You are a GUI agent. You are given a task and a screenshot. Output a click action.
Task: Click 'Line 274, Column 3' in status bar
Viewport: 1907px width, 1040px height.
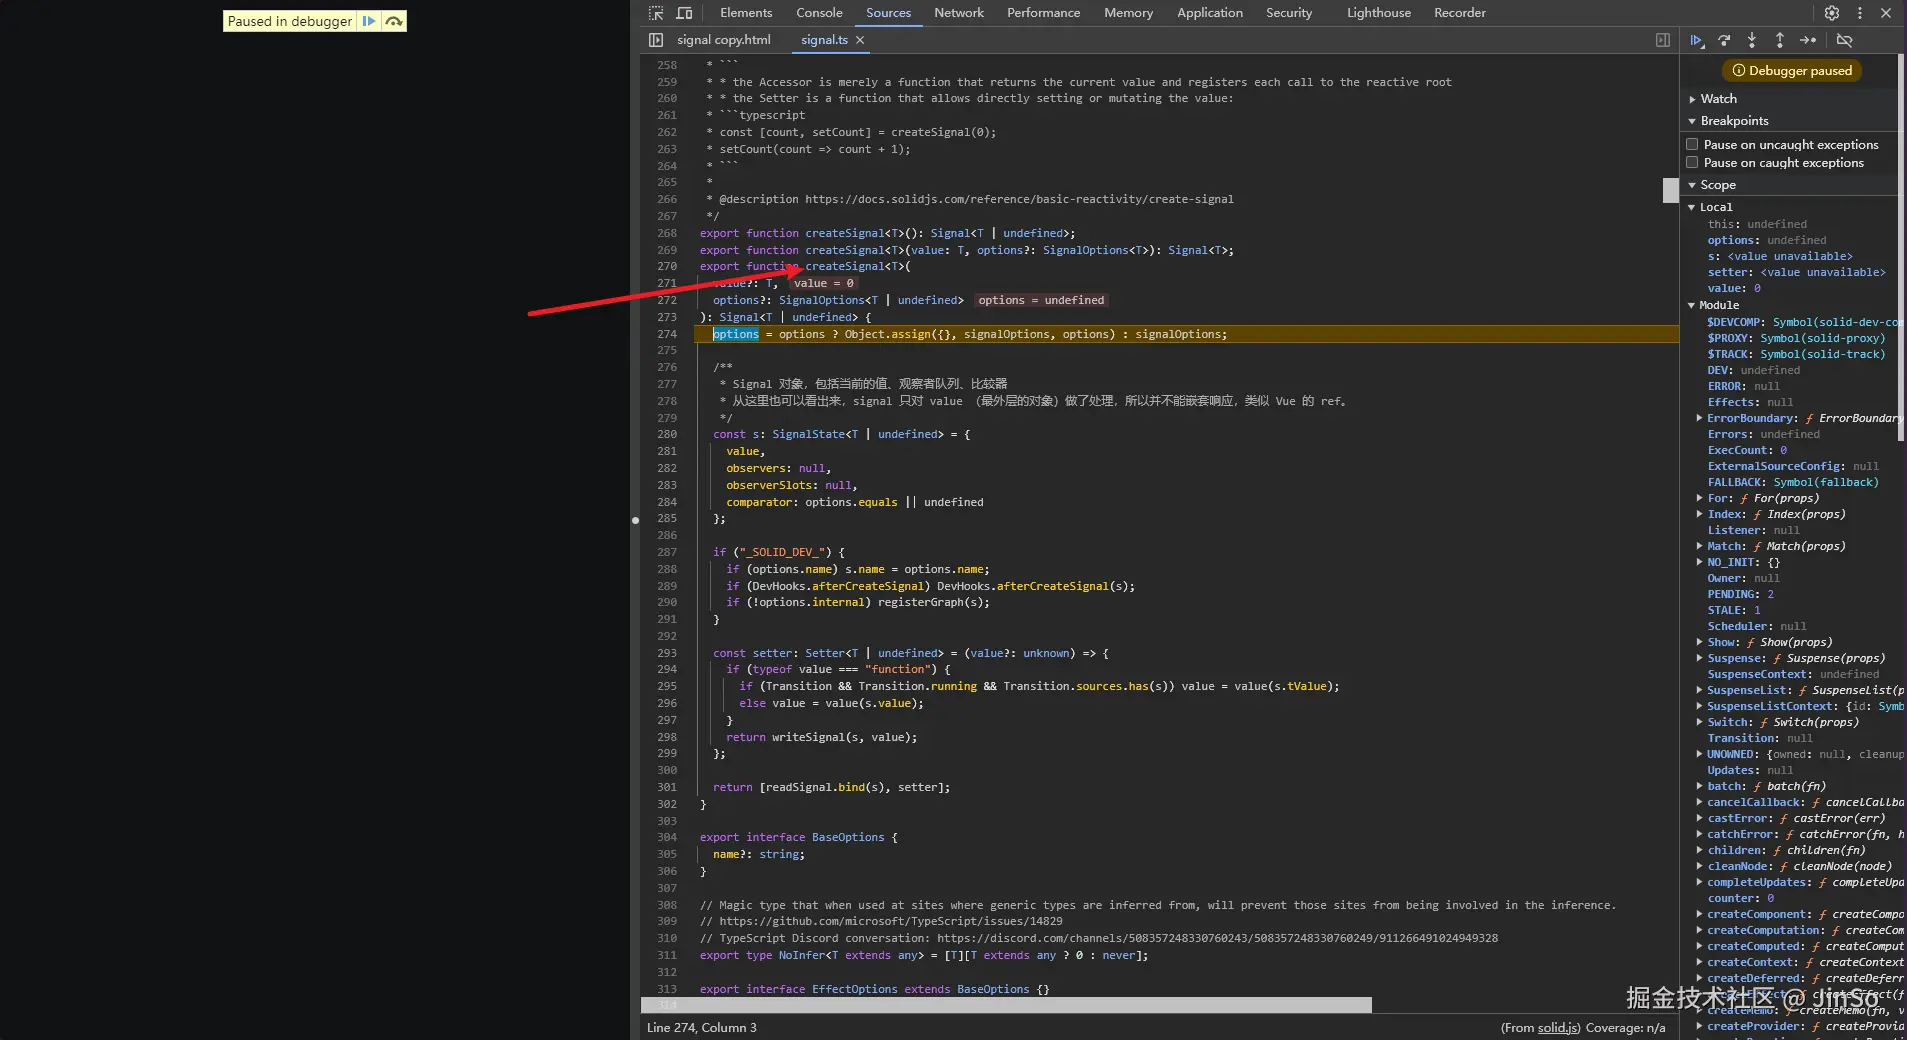pyautogui.click(x=702, y=1028)
